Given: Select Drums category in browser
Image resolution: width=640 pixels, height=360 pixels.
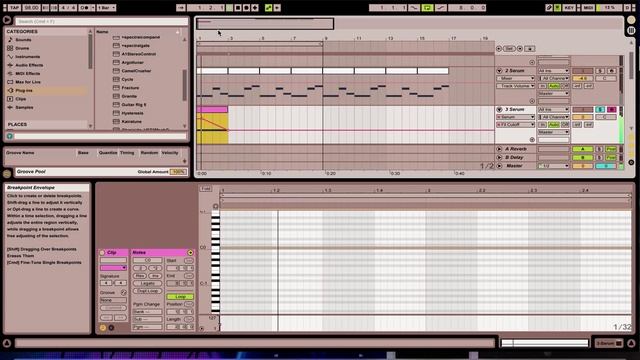Looking at the screenshot, I should pyautogui.click(x=22, y=48).
